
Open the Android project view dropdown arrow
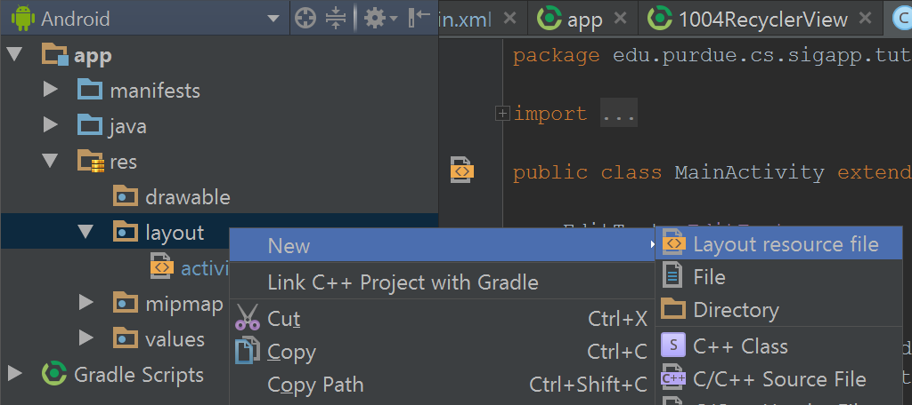pyautogui.click(x=273, y=19)
